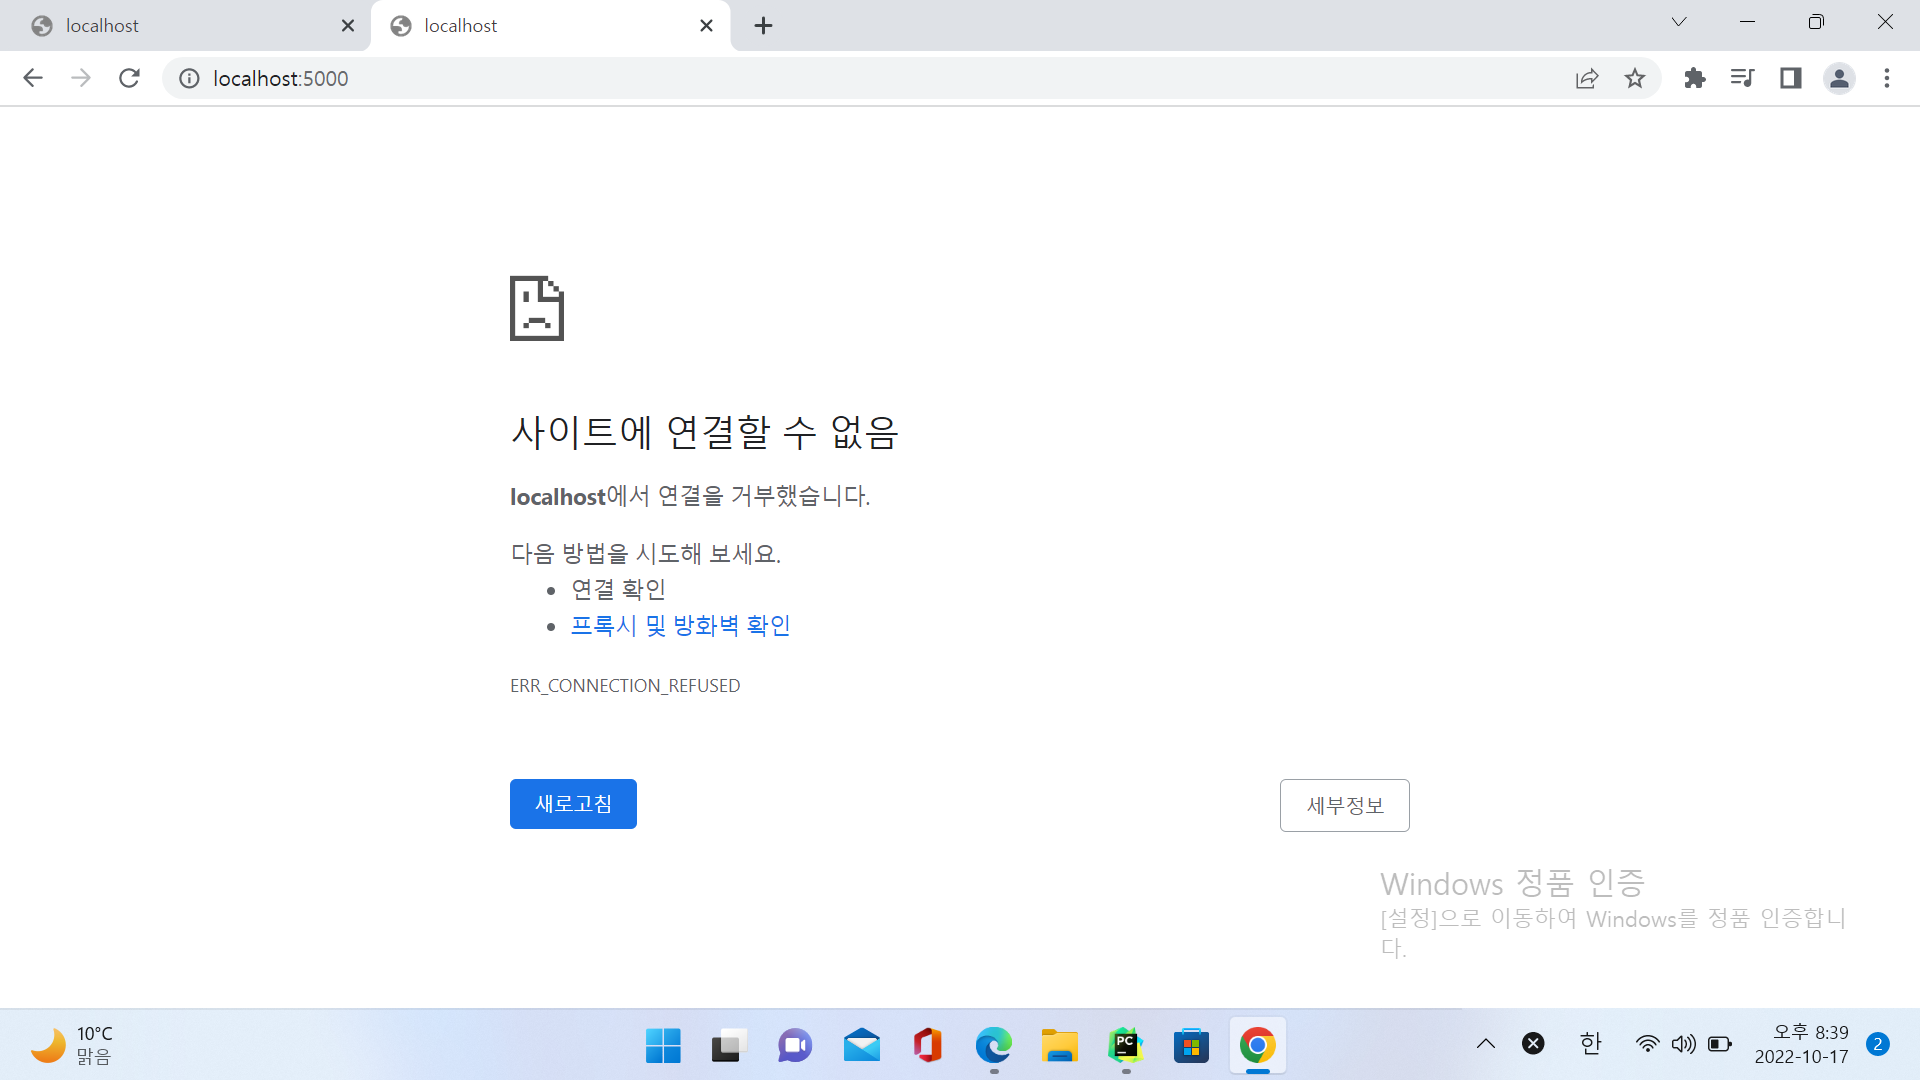Open a new tab with the plus
1920x1080 pixels.
coord(764,25)
